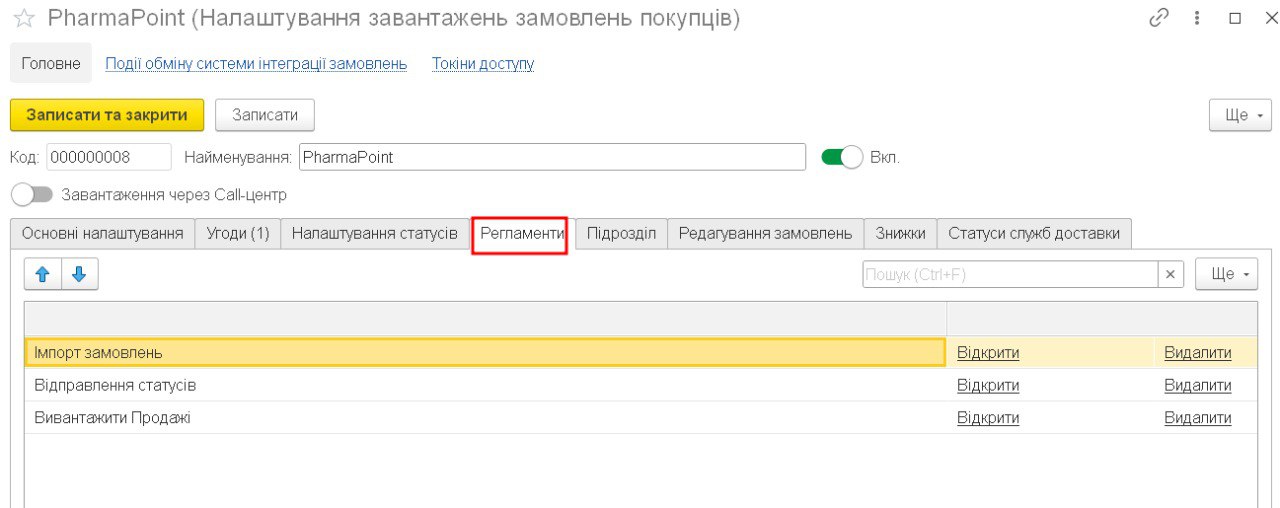The width and height of the screenshot is (1280, 508).
Task: Move row up with arrow icon
Action: pyautogui.click(x=43, y=274)
